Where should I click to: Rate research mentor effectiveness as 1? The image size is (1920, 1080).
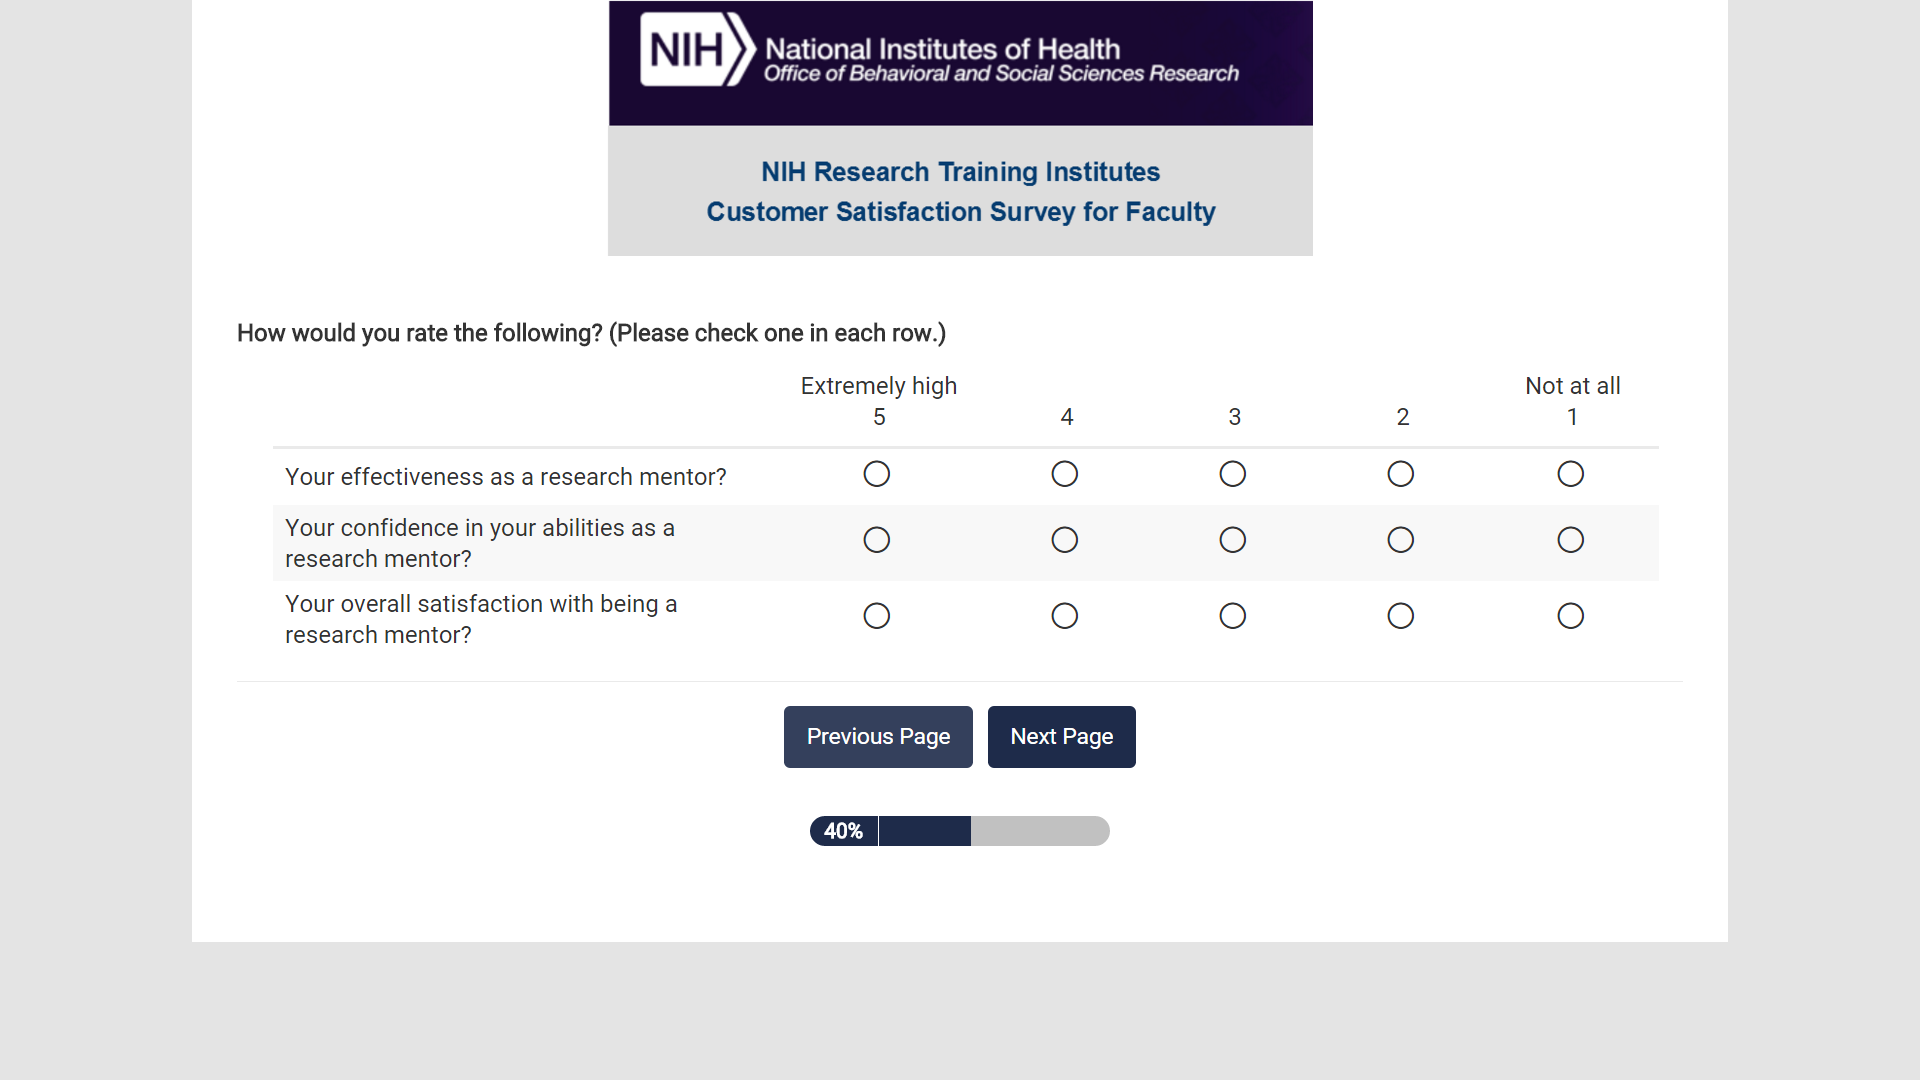coord(1571,474)
